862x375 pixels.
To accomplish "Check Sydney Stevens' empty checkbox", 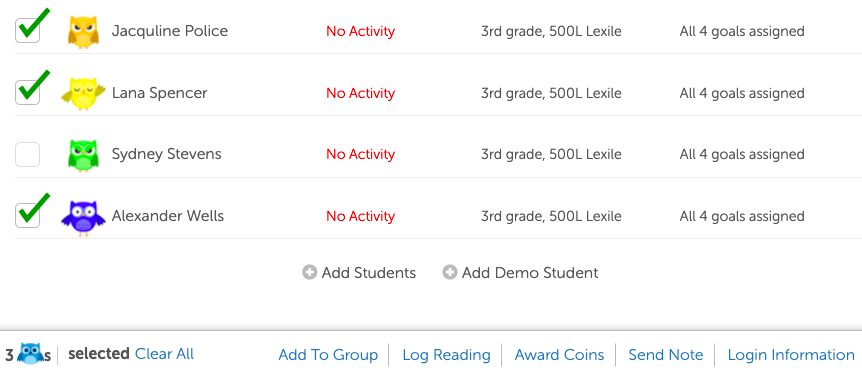I will click(27, 154).
